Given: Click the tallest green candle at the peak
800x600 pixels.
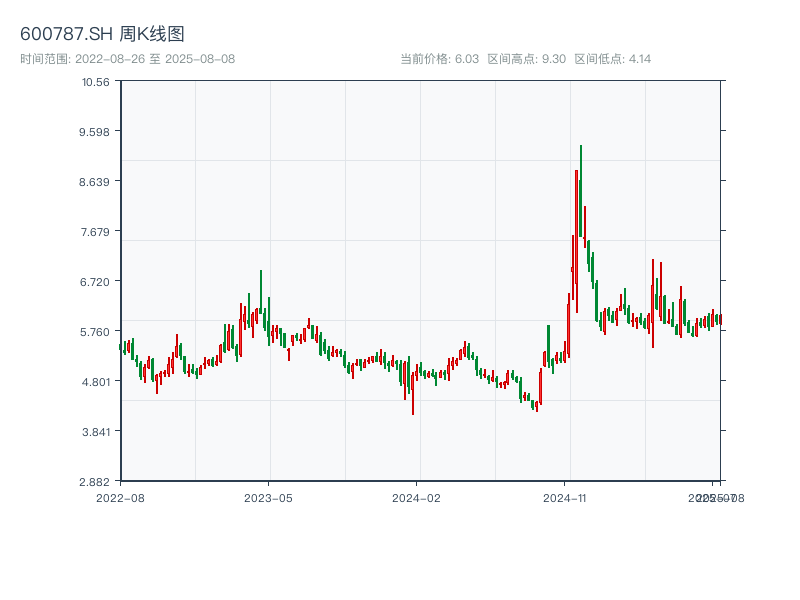Looking at the screenshot, I should pyautogui.click(x=580, y=190).
